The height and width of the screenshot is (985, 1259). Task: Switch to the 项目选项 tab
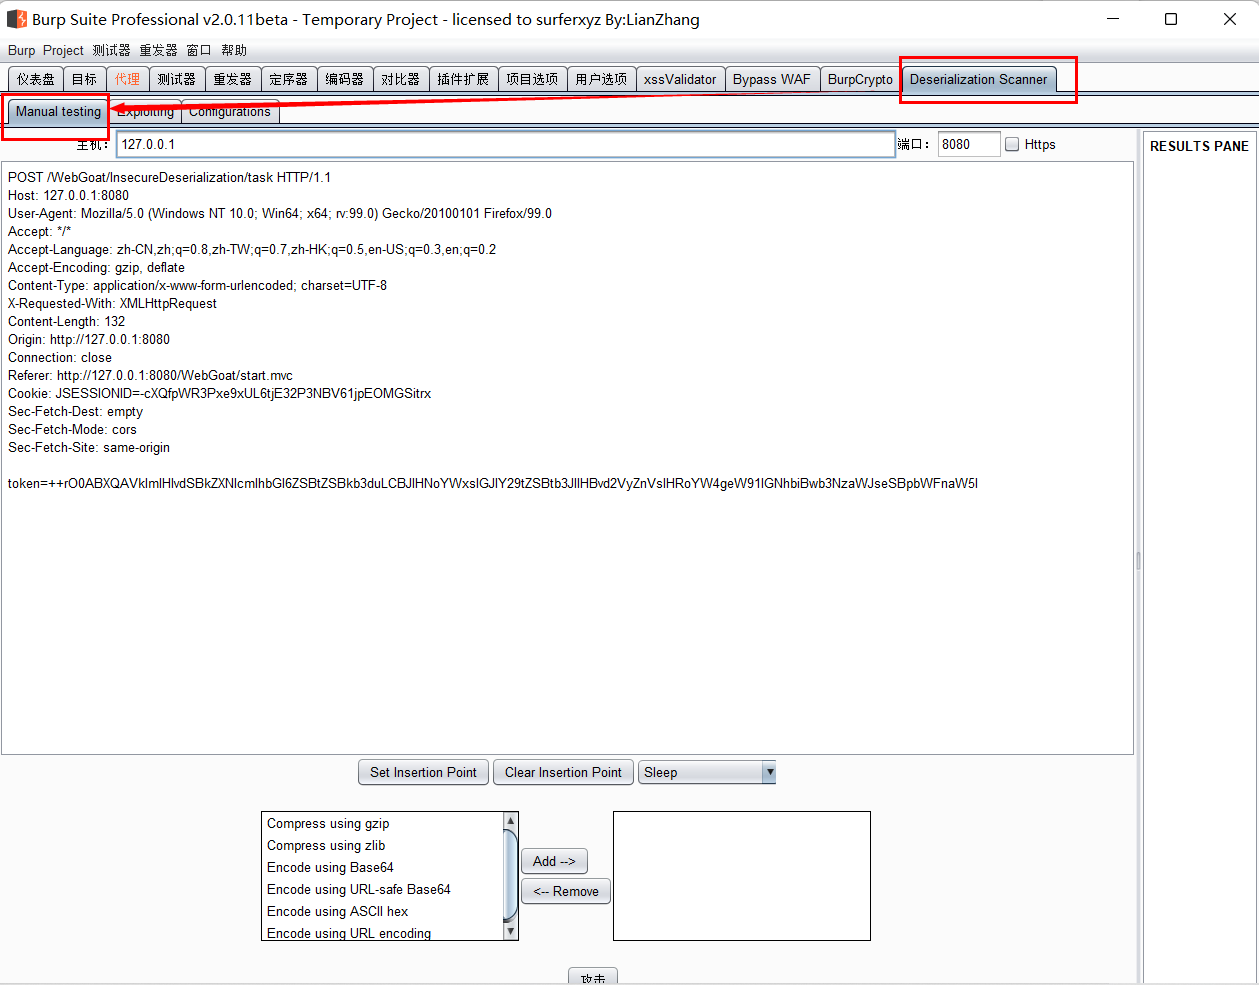tap(532, 79)
